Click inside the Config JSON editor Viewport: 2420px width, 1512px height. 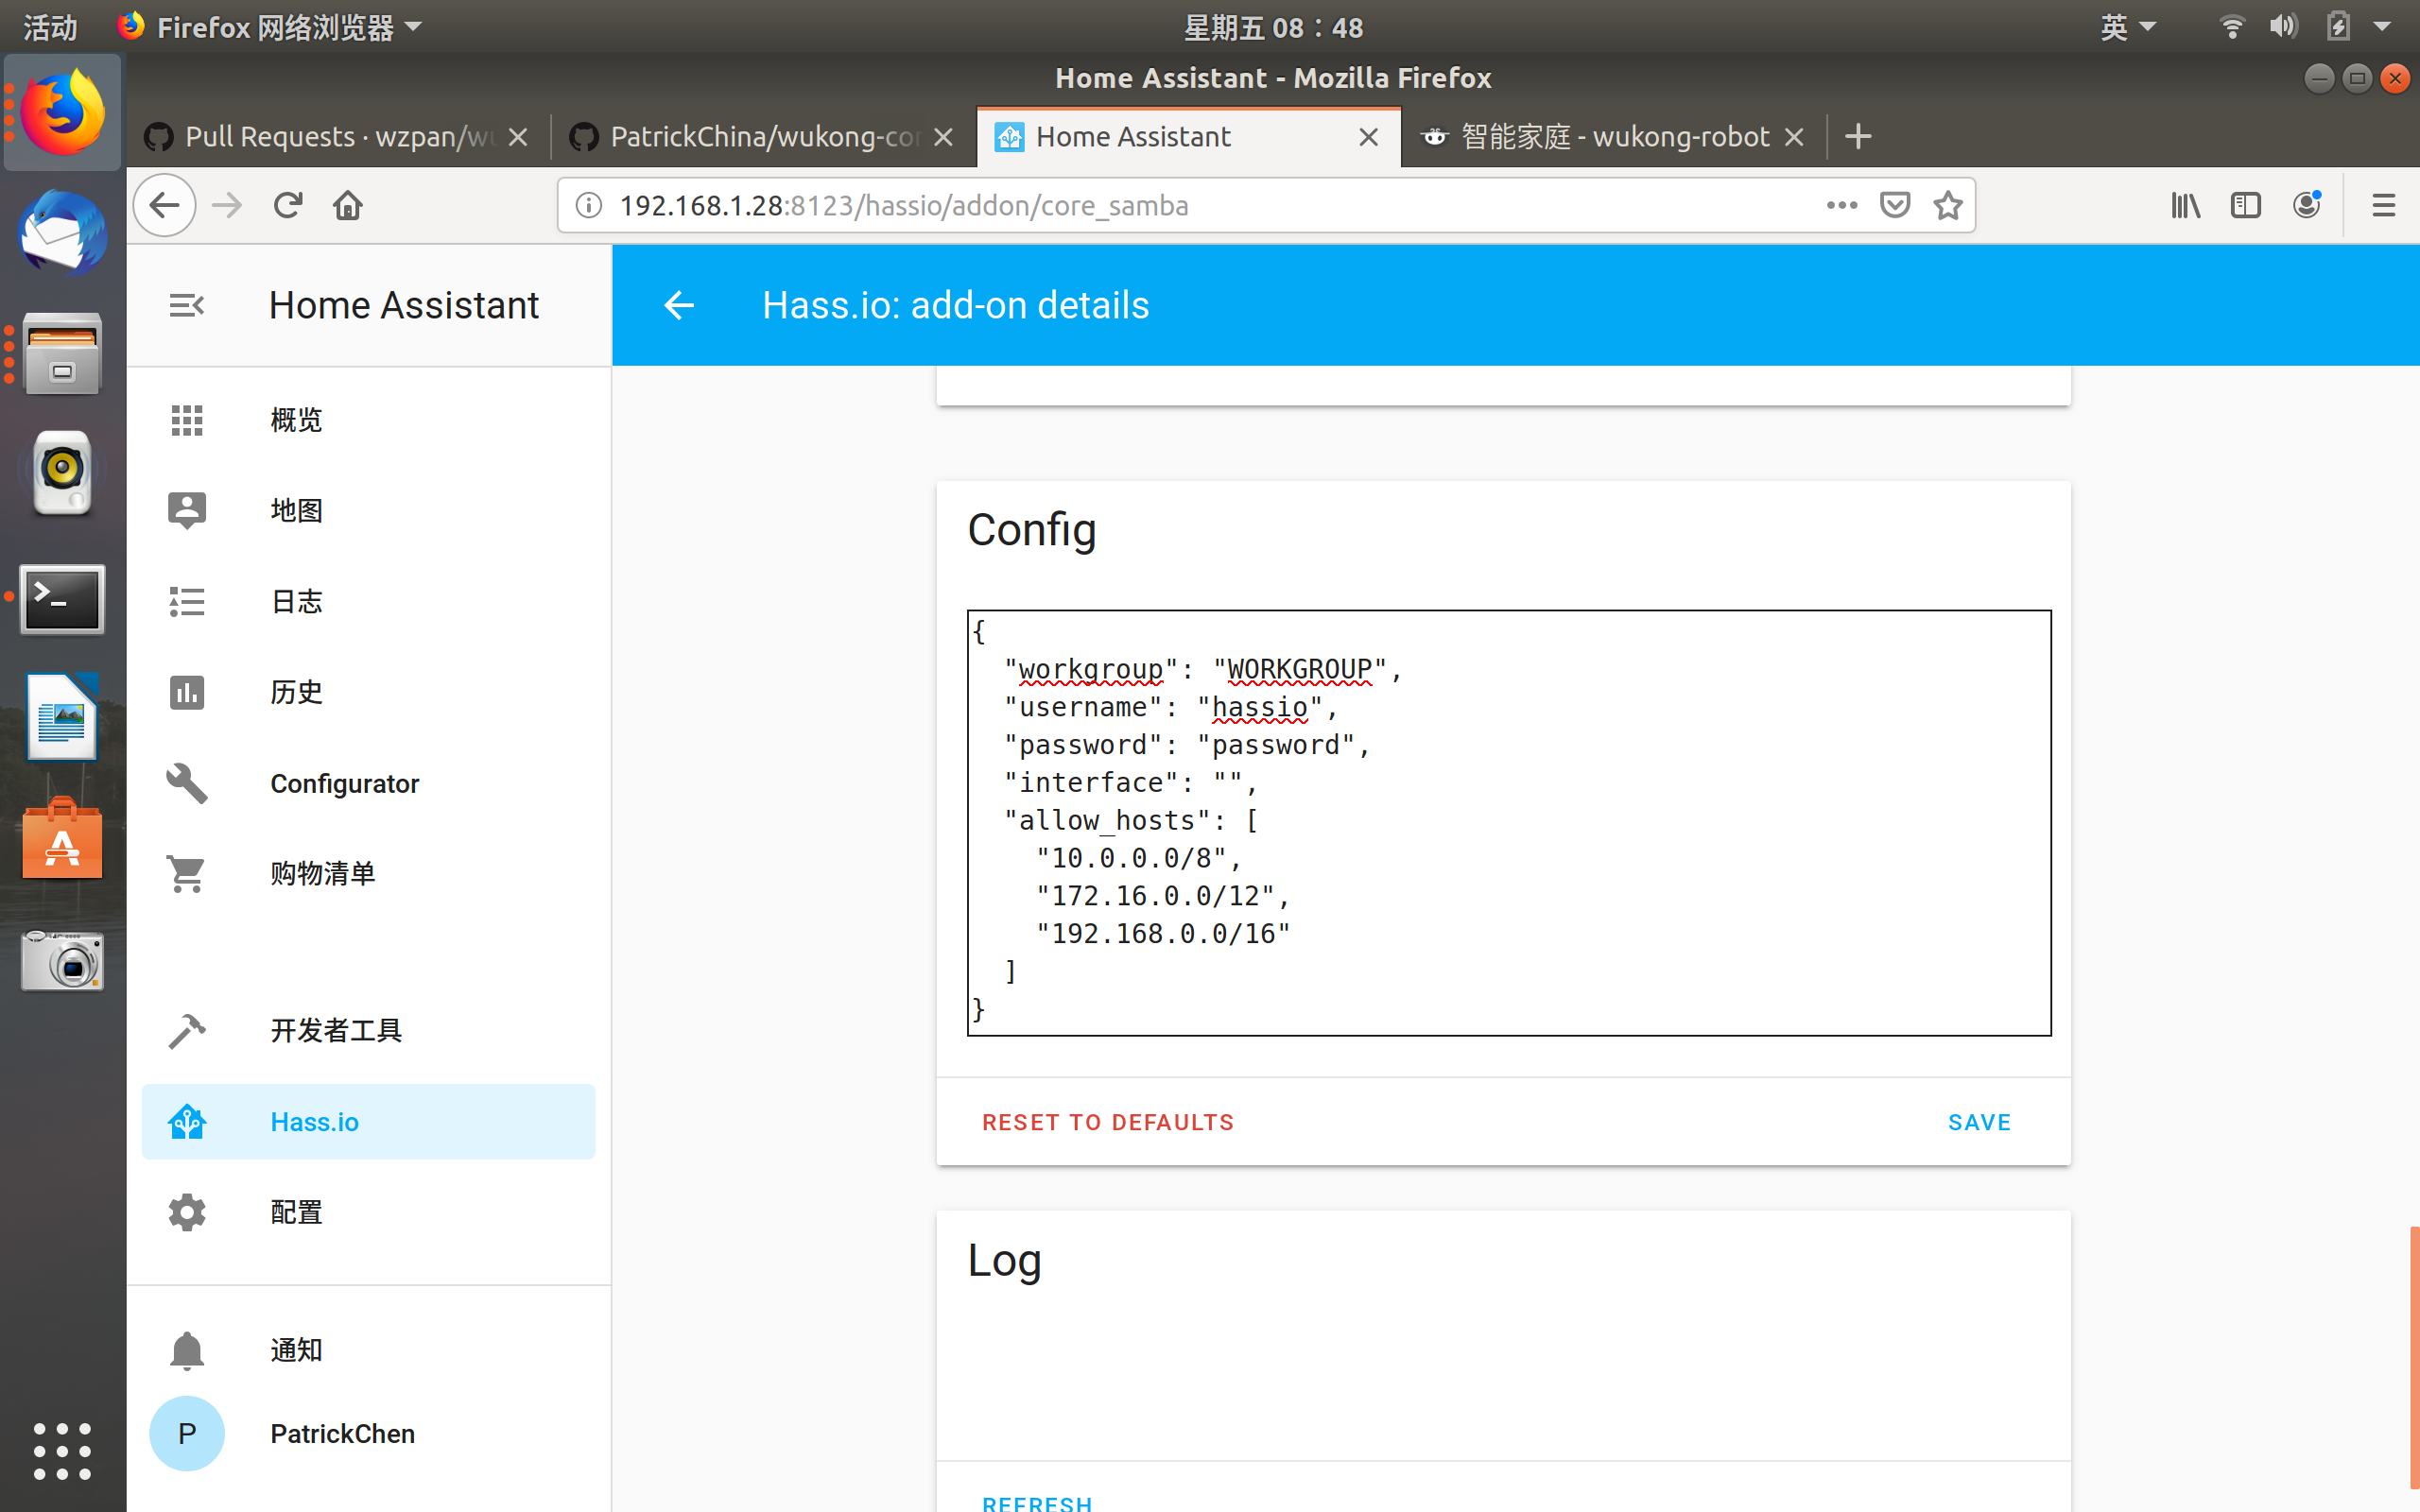1509,822
